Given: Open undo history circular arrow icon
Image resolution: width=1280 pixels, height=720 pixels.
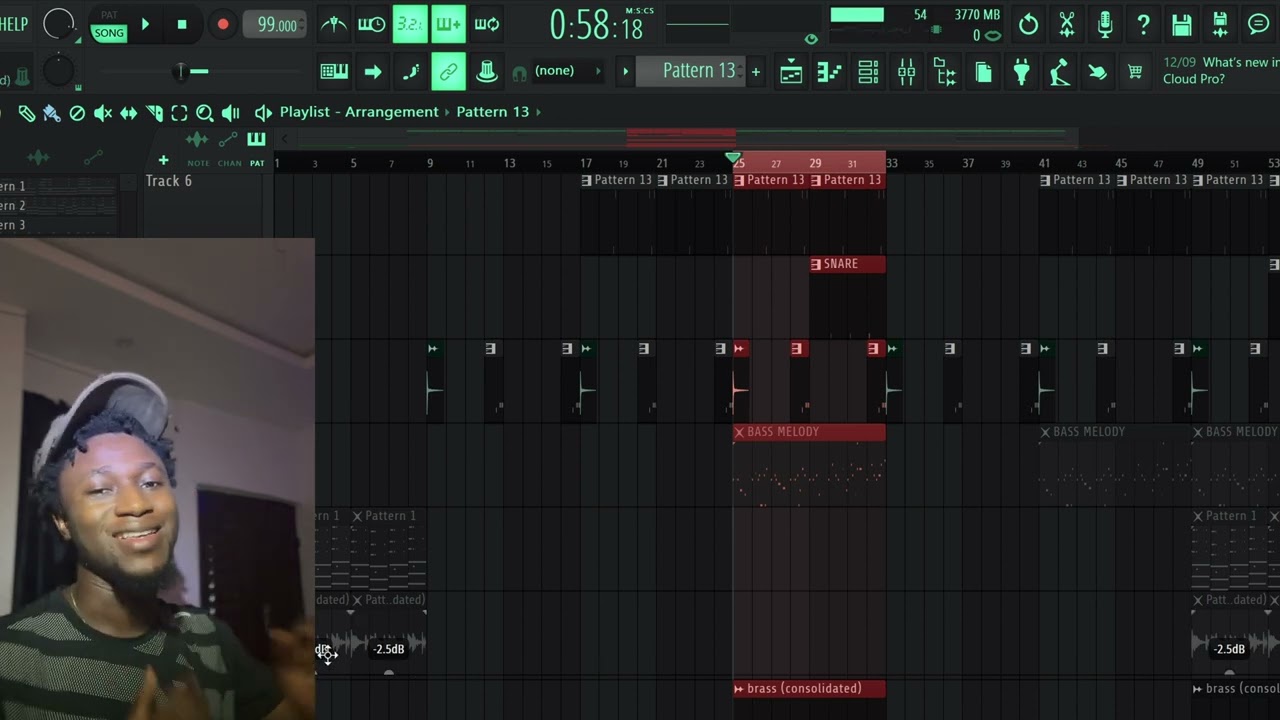Looking at the screenshot, I should (1028, 25).
